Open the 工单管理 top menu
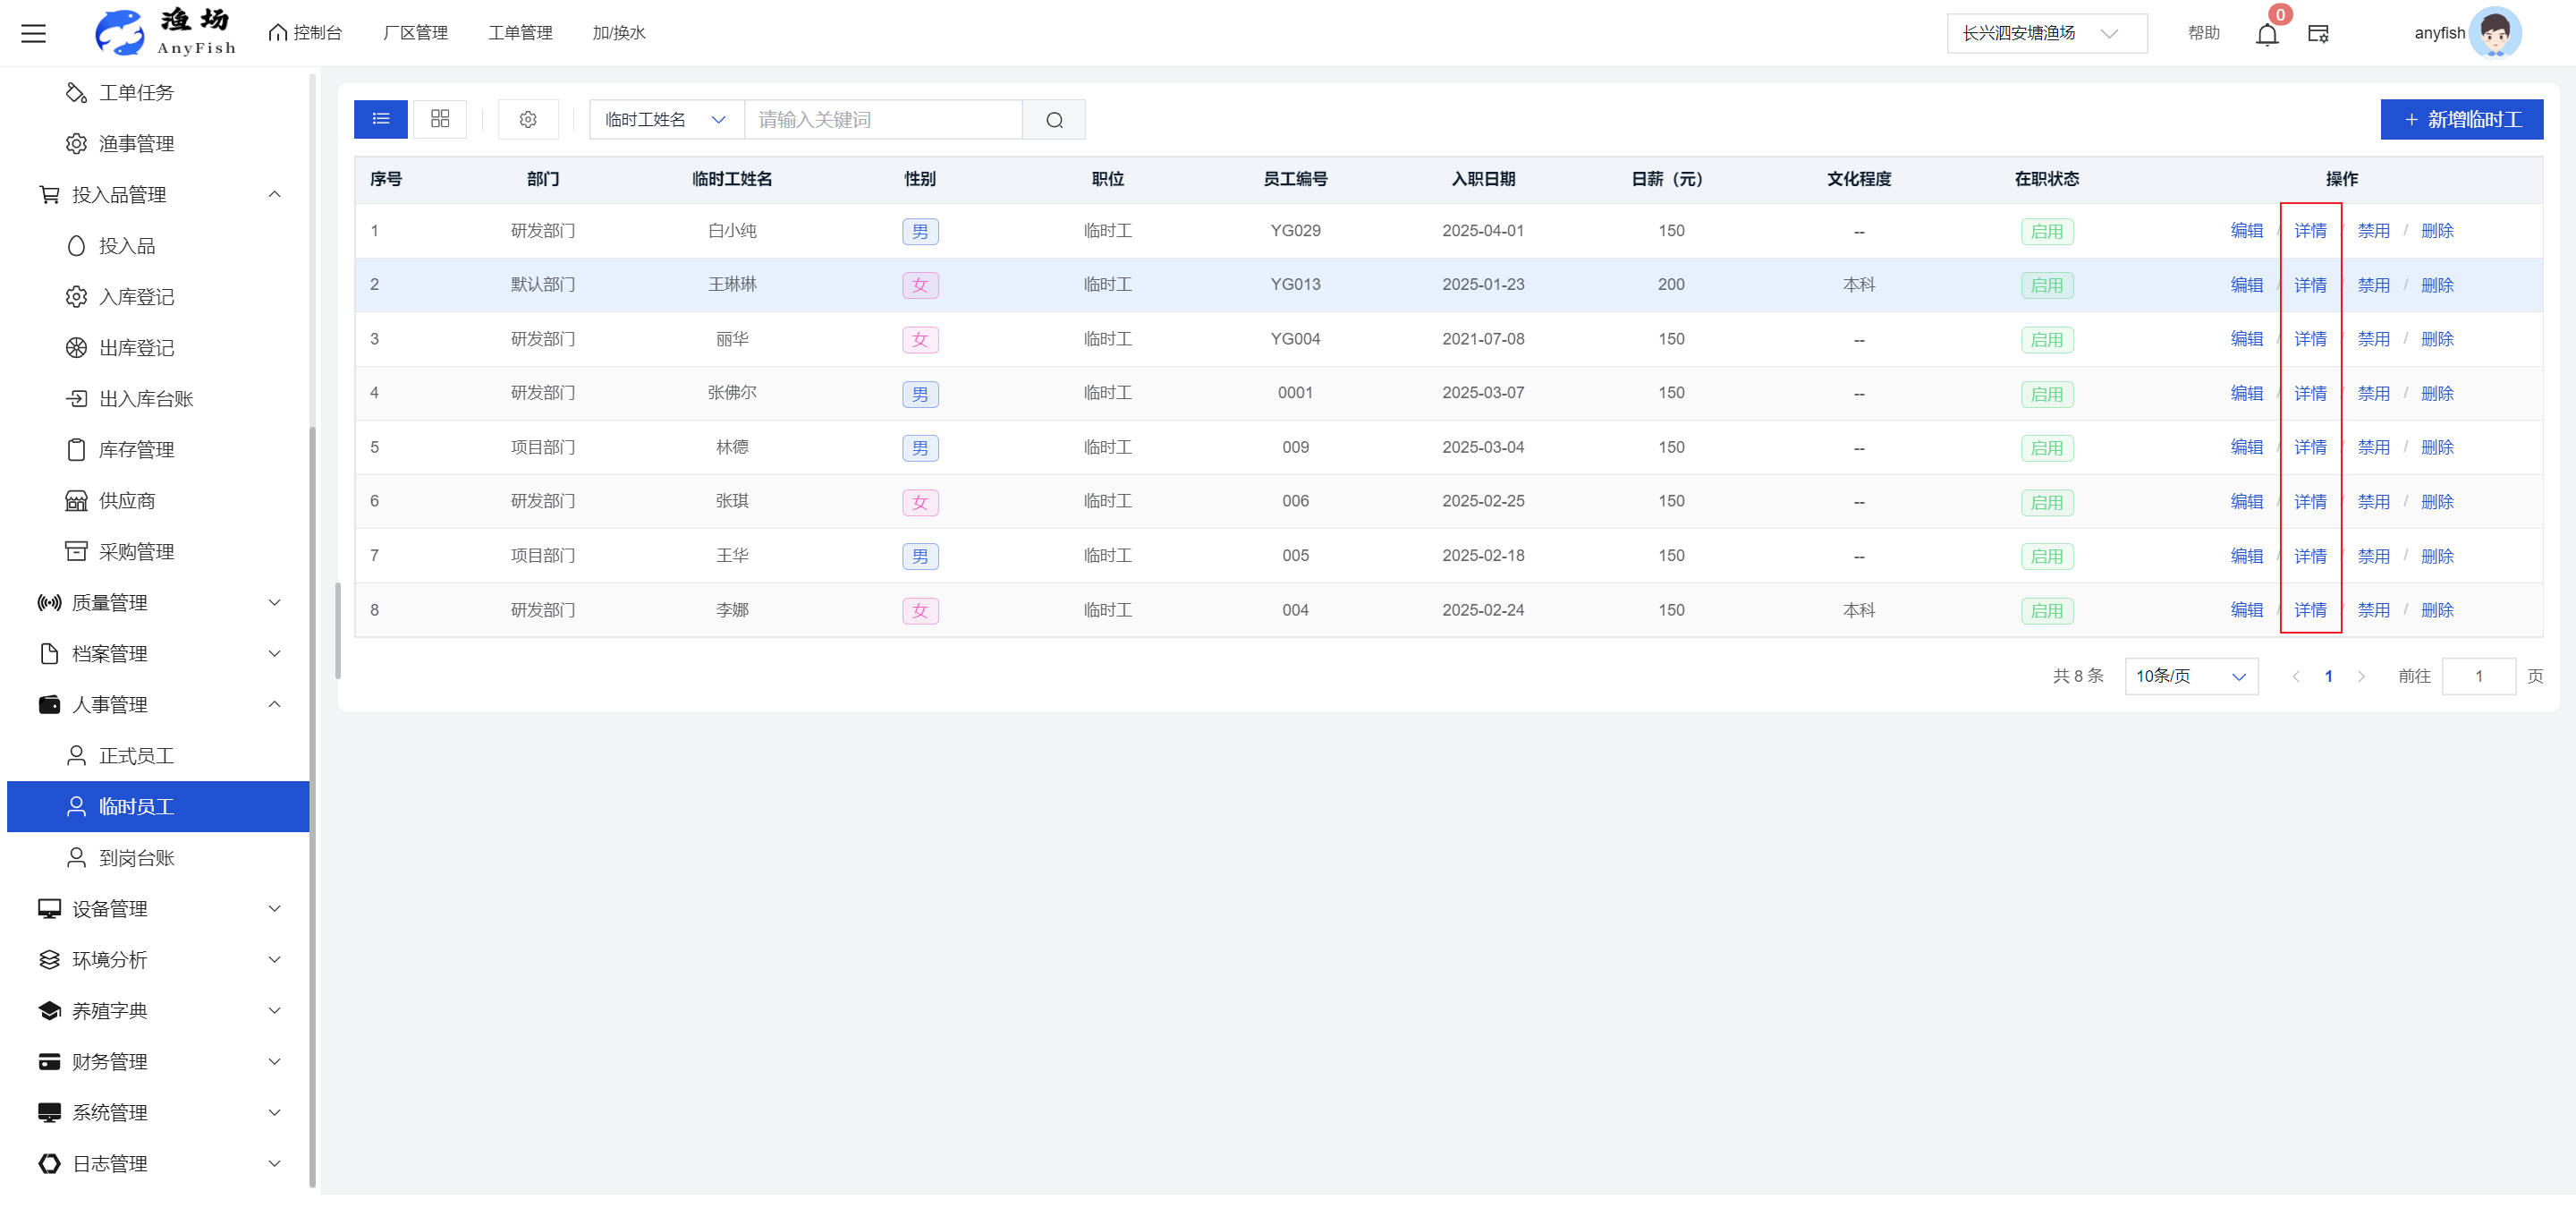Viewport: 2576px width, 1208px height. pos(520,33)
